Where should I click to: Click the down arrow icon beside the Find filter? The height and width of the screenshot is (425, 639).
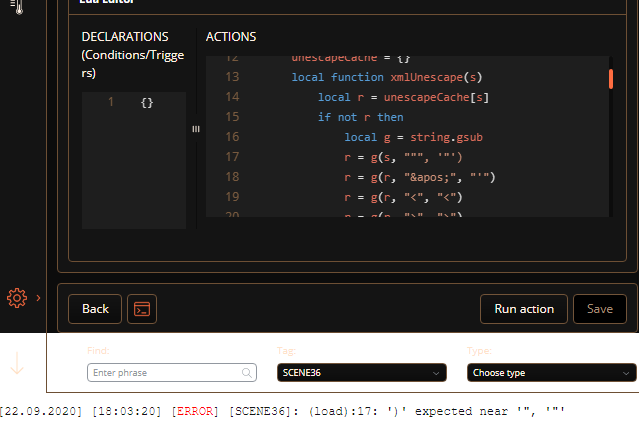(17, 363)
